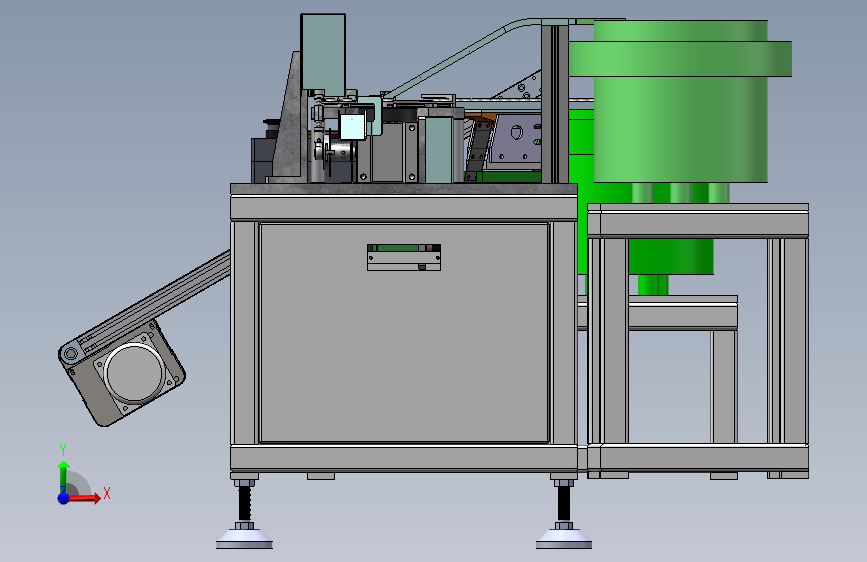Select the aluminum frame stand under the feeder
The image size is (867, 562).
click(698, 341)
